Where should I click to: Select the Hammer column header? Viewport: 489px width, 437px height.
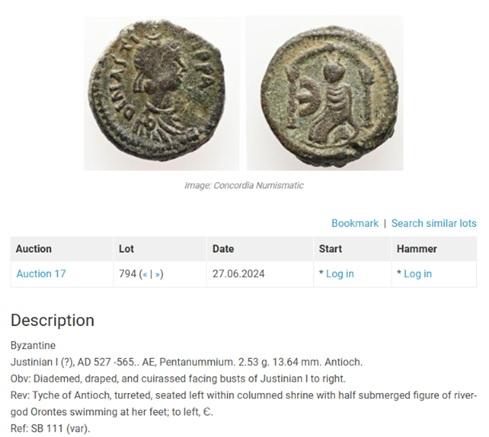tap(417, 249)
